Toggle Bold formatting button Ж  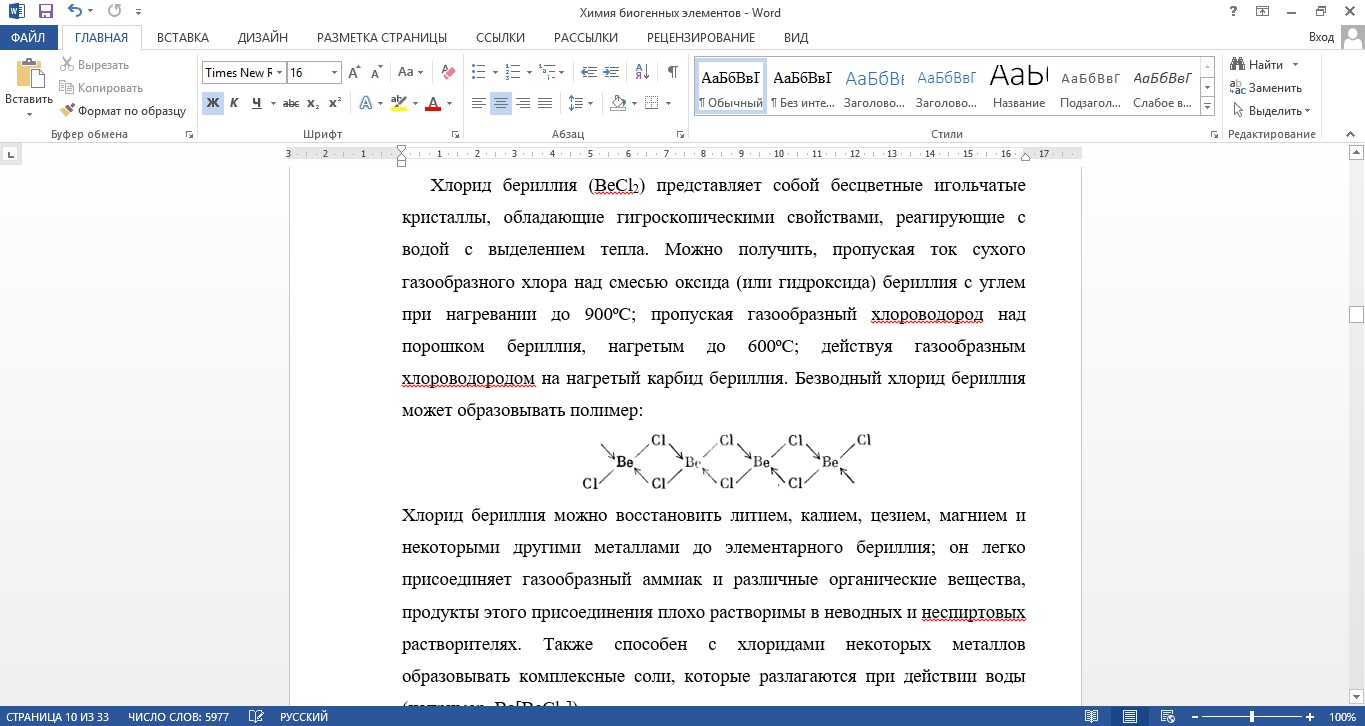click(x=212, y=103)
